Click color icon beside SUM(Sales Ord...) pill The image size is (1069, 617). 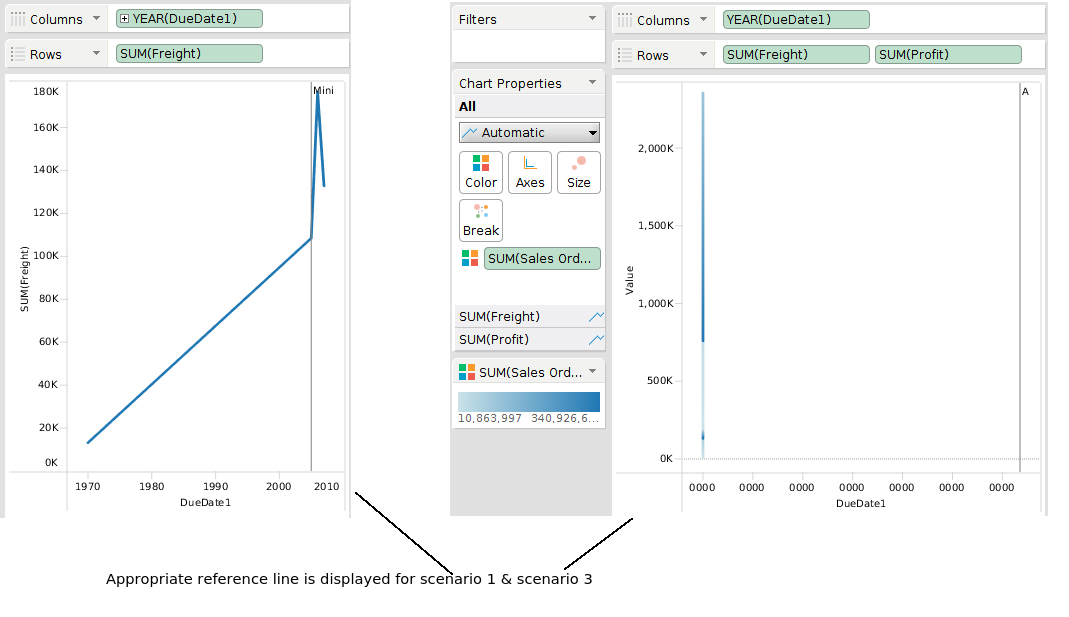tap(469, 259)
